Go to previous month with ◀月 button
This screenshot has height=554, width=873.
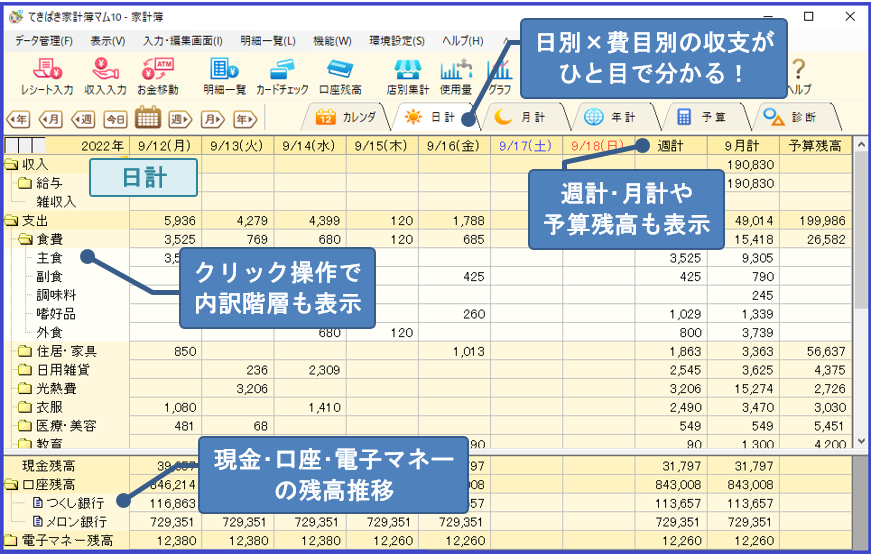click(51, 119)
